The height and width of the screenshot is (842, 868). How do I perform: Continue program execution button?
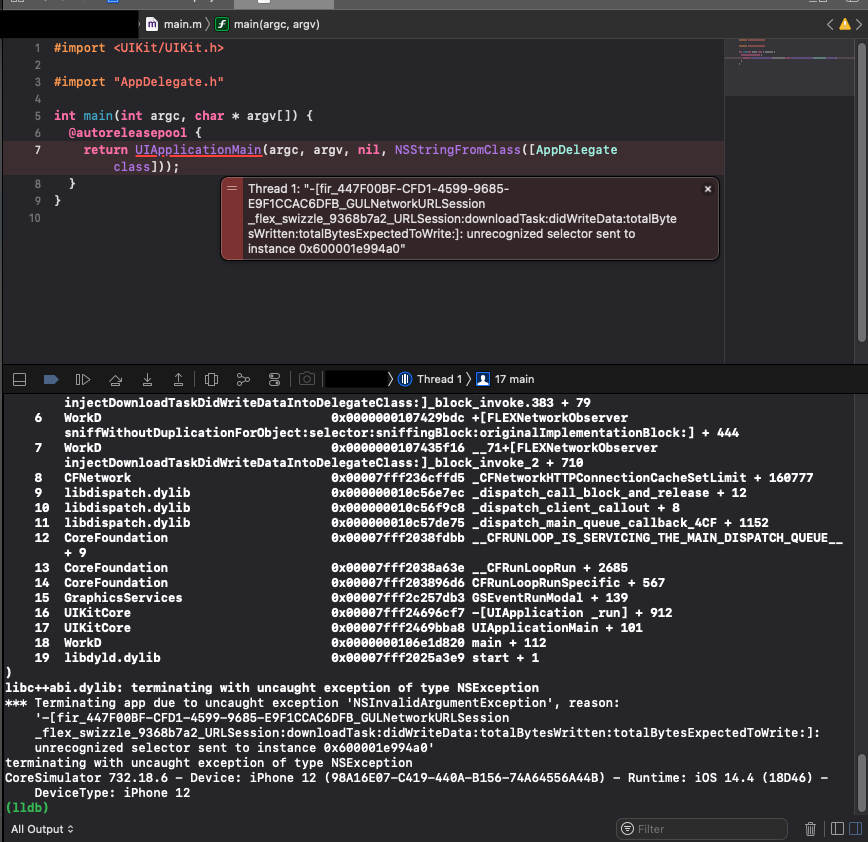[82, 380]
